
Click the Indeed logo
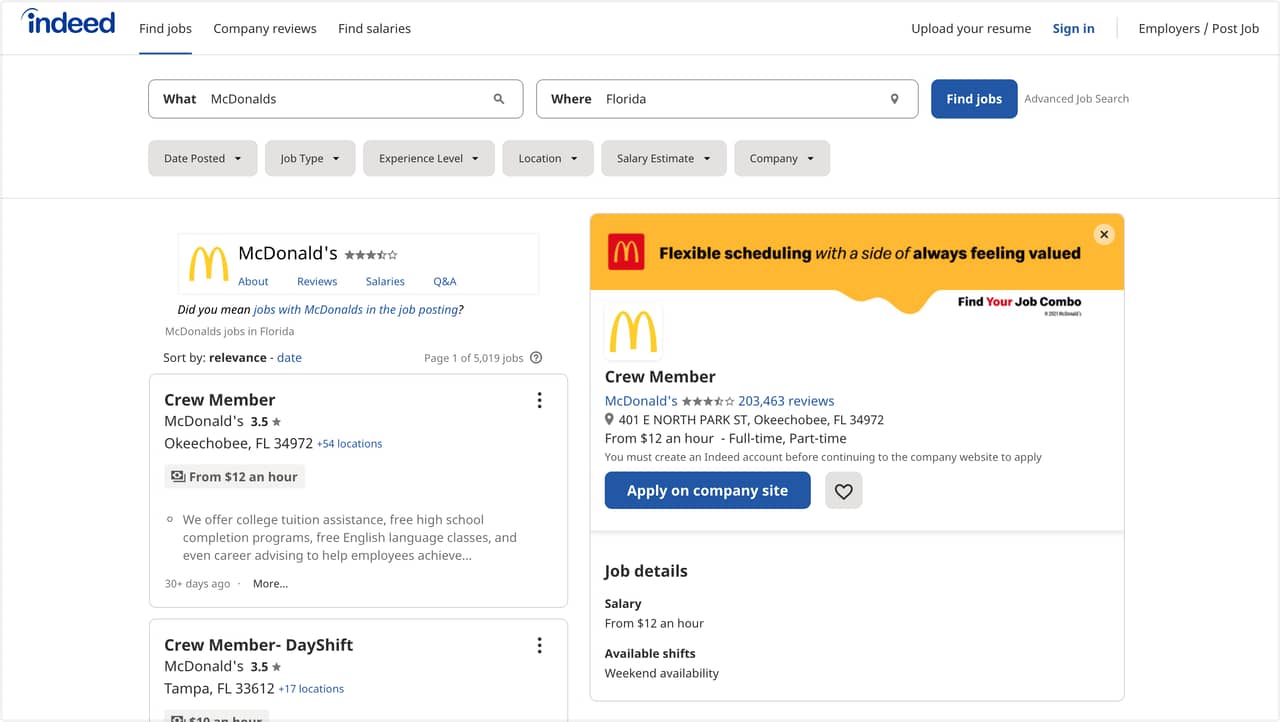68,23
